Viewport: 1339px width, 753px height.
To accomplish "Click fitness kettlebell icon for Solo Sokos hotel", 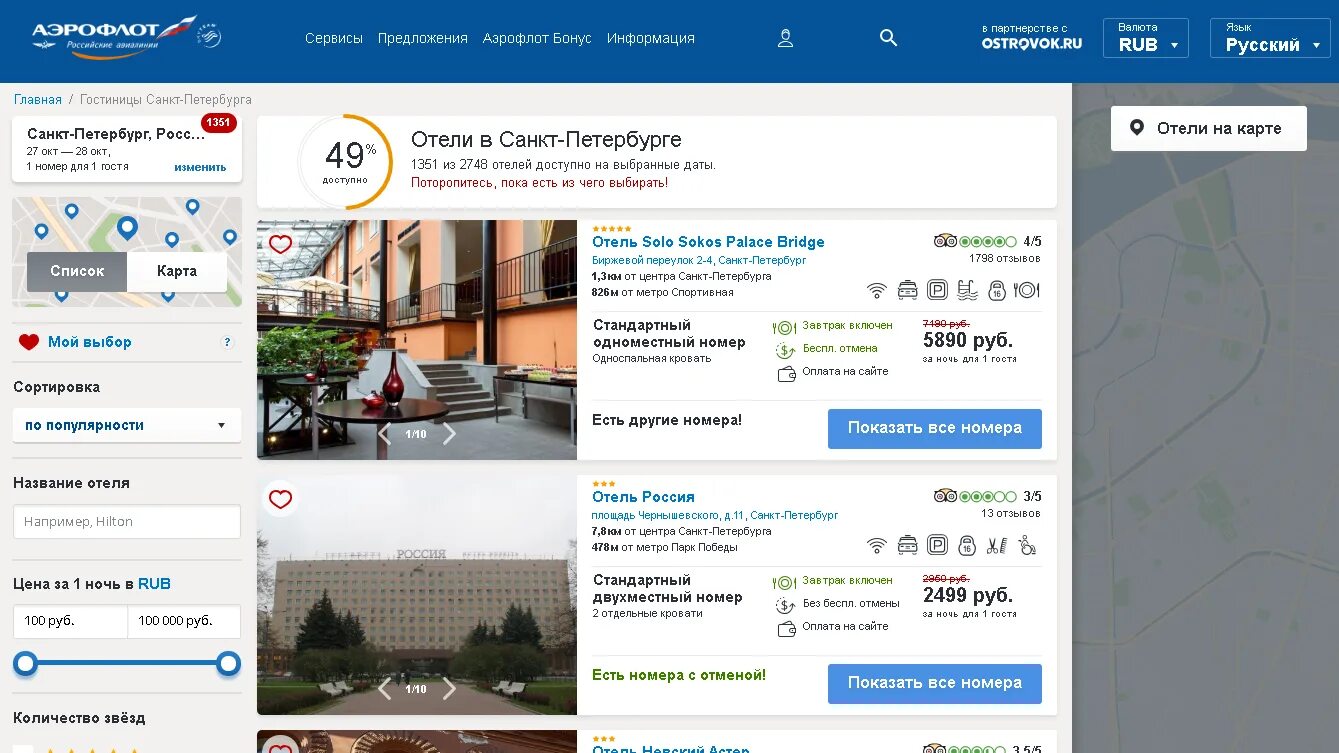I will click(996, 290).
